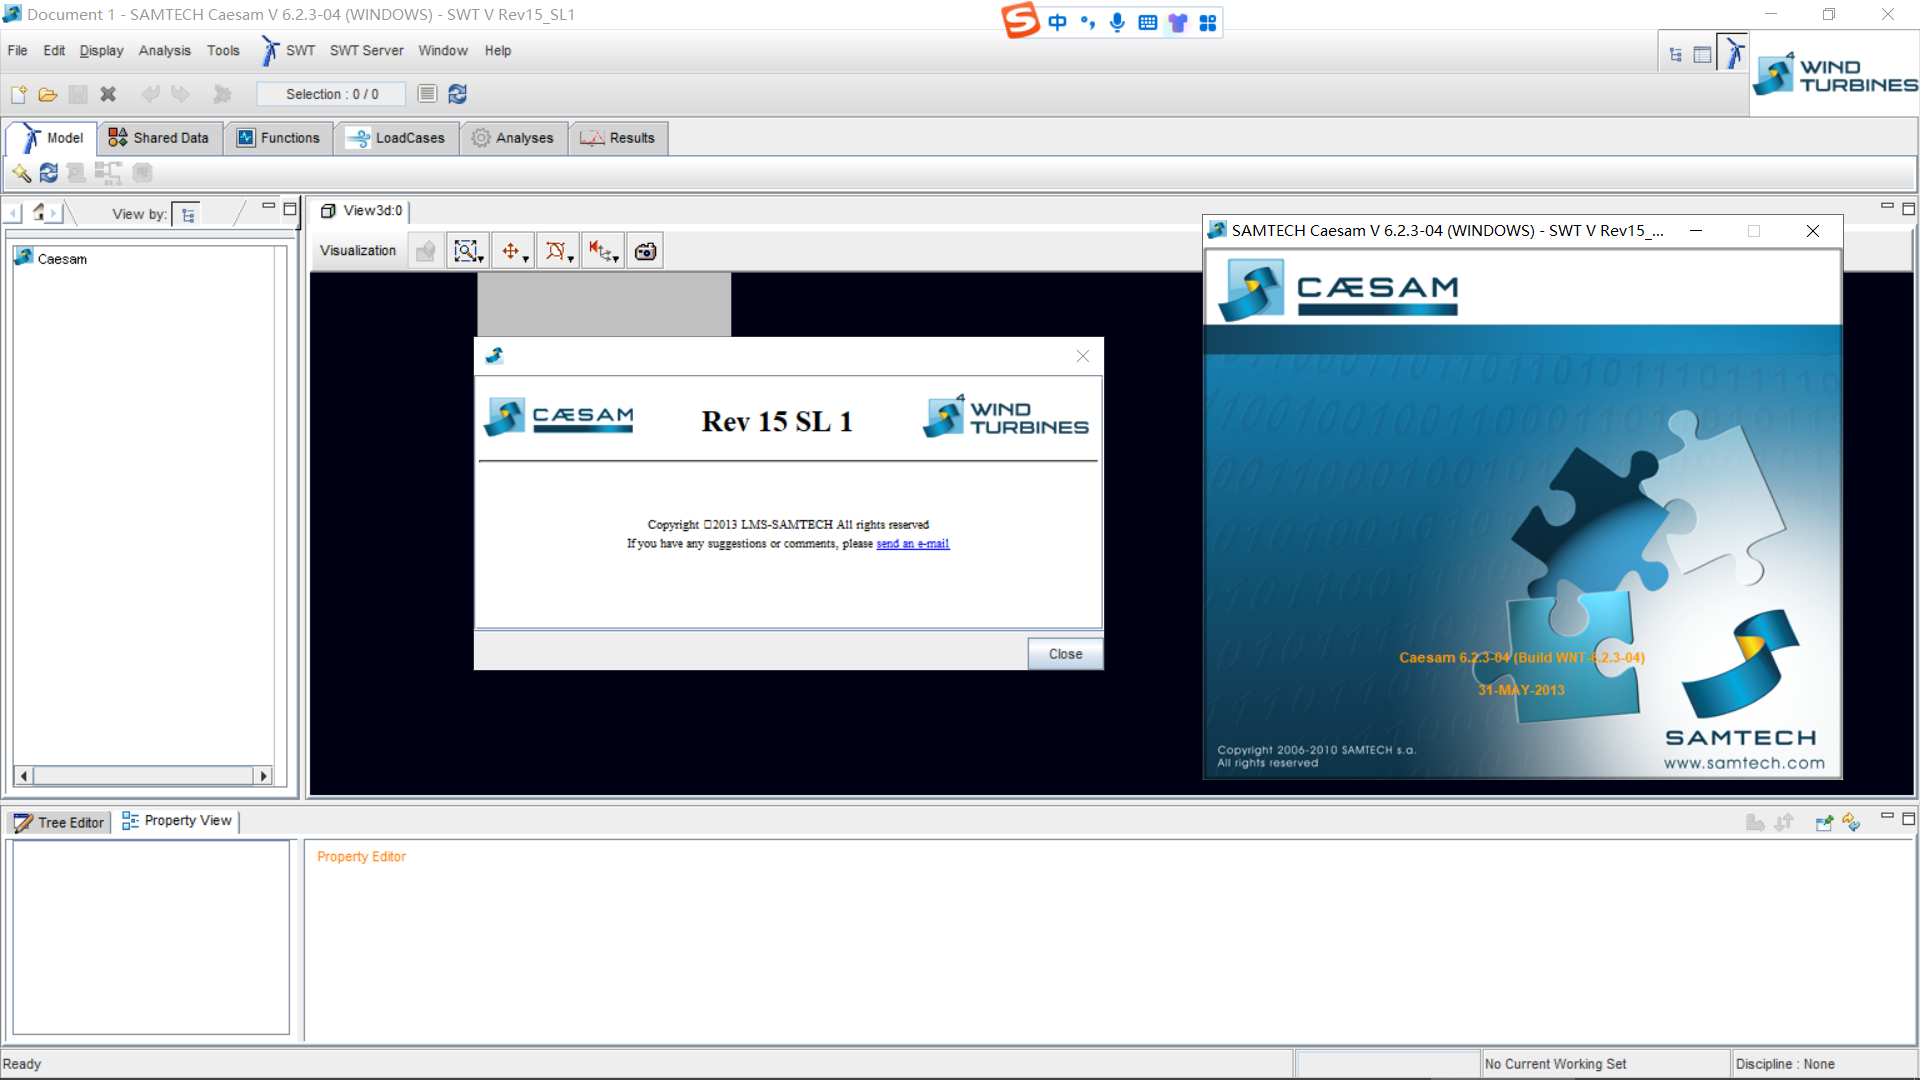Open axis orientation dropdown in Visualization toolbar
The height and width of the screenshot is (1080, 1920).
(x=603, y=251)
